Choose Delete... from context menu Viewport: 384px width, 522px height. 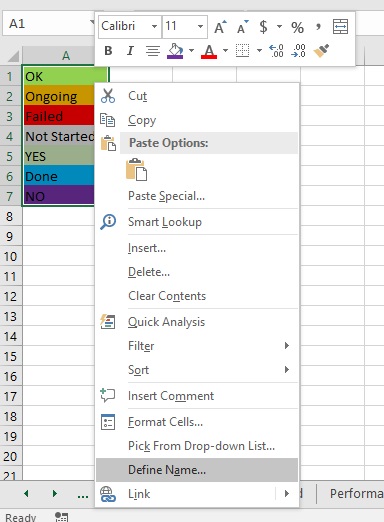(x=197, y=272)
